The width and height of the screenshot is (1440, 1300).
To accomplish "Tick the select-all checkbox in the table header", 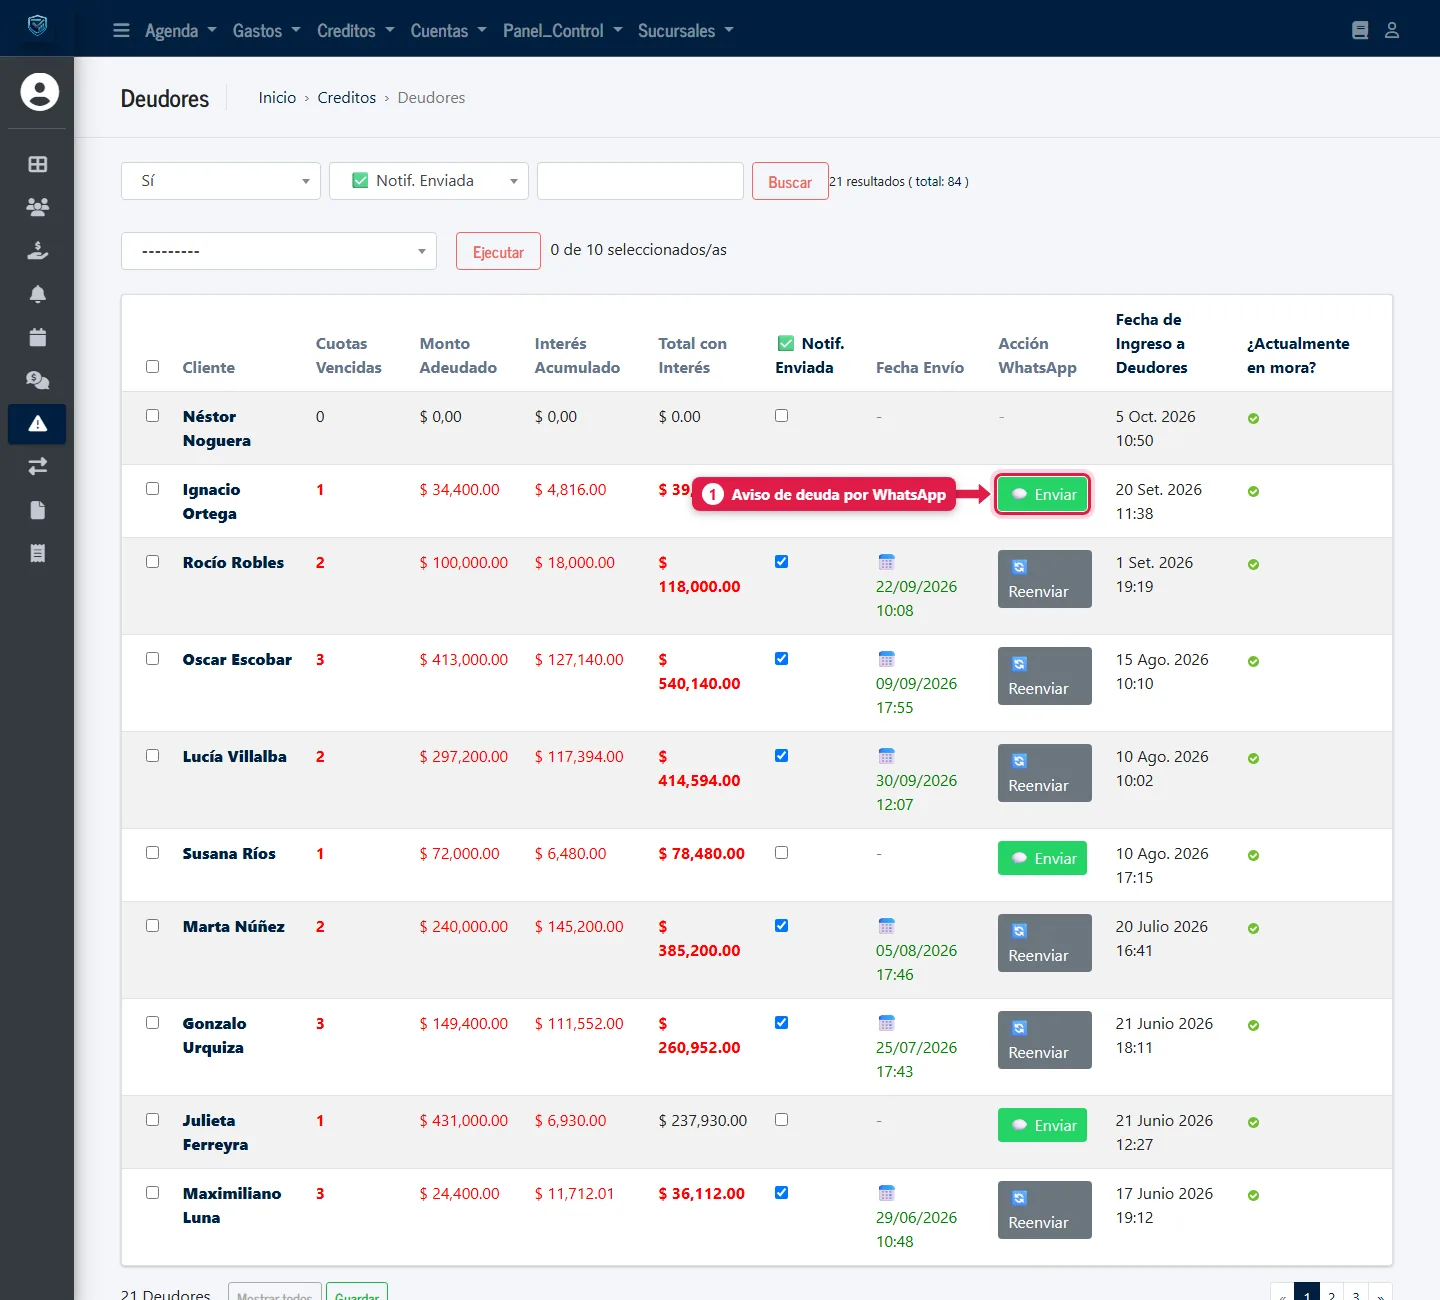I will pyautogui.click(x=152, y=366).
